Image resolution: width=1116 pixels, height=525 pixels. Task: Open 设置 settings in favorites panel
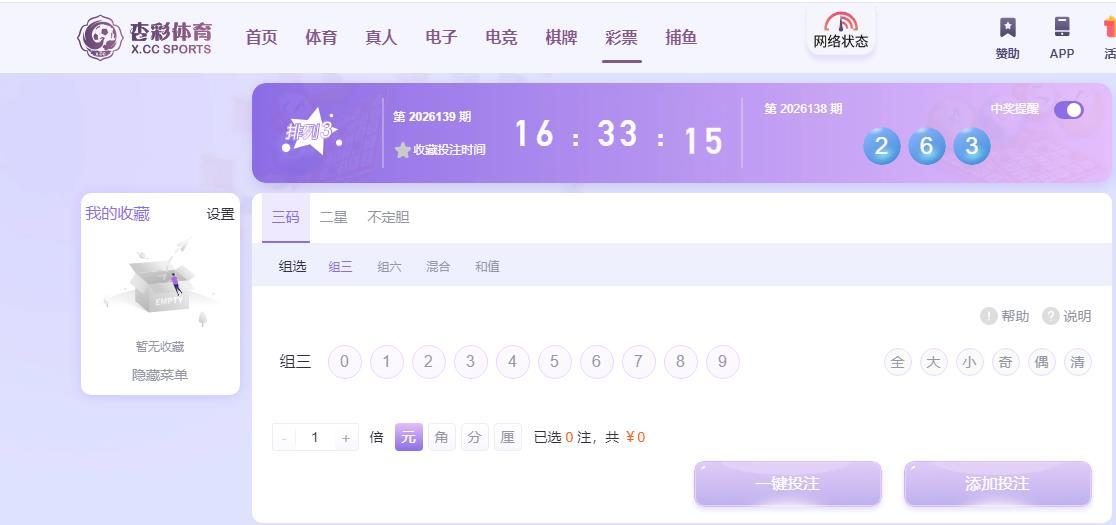221,214
